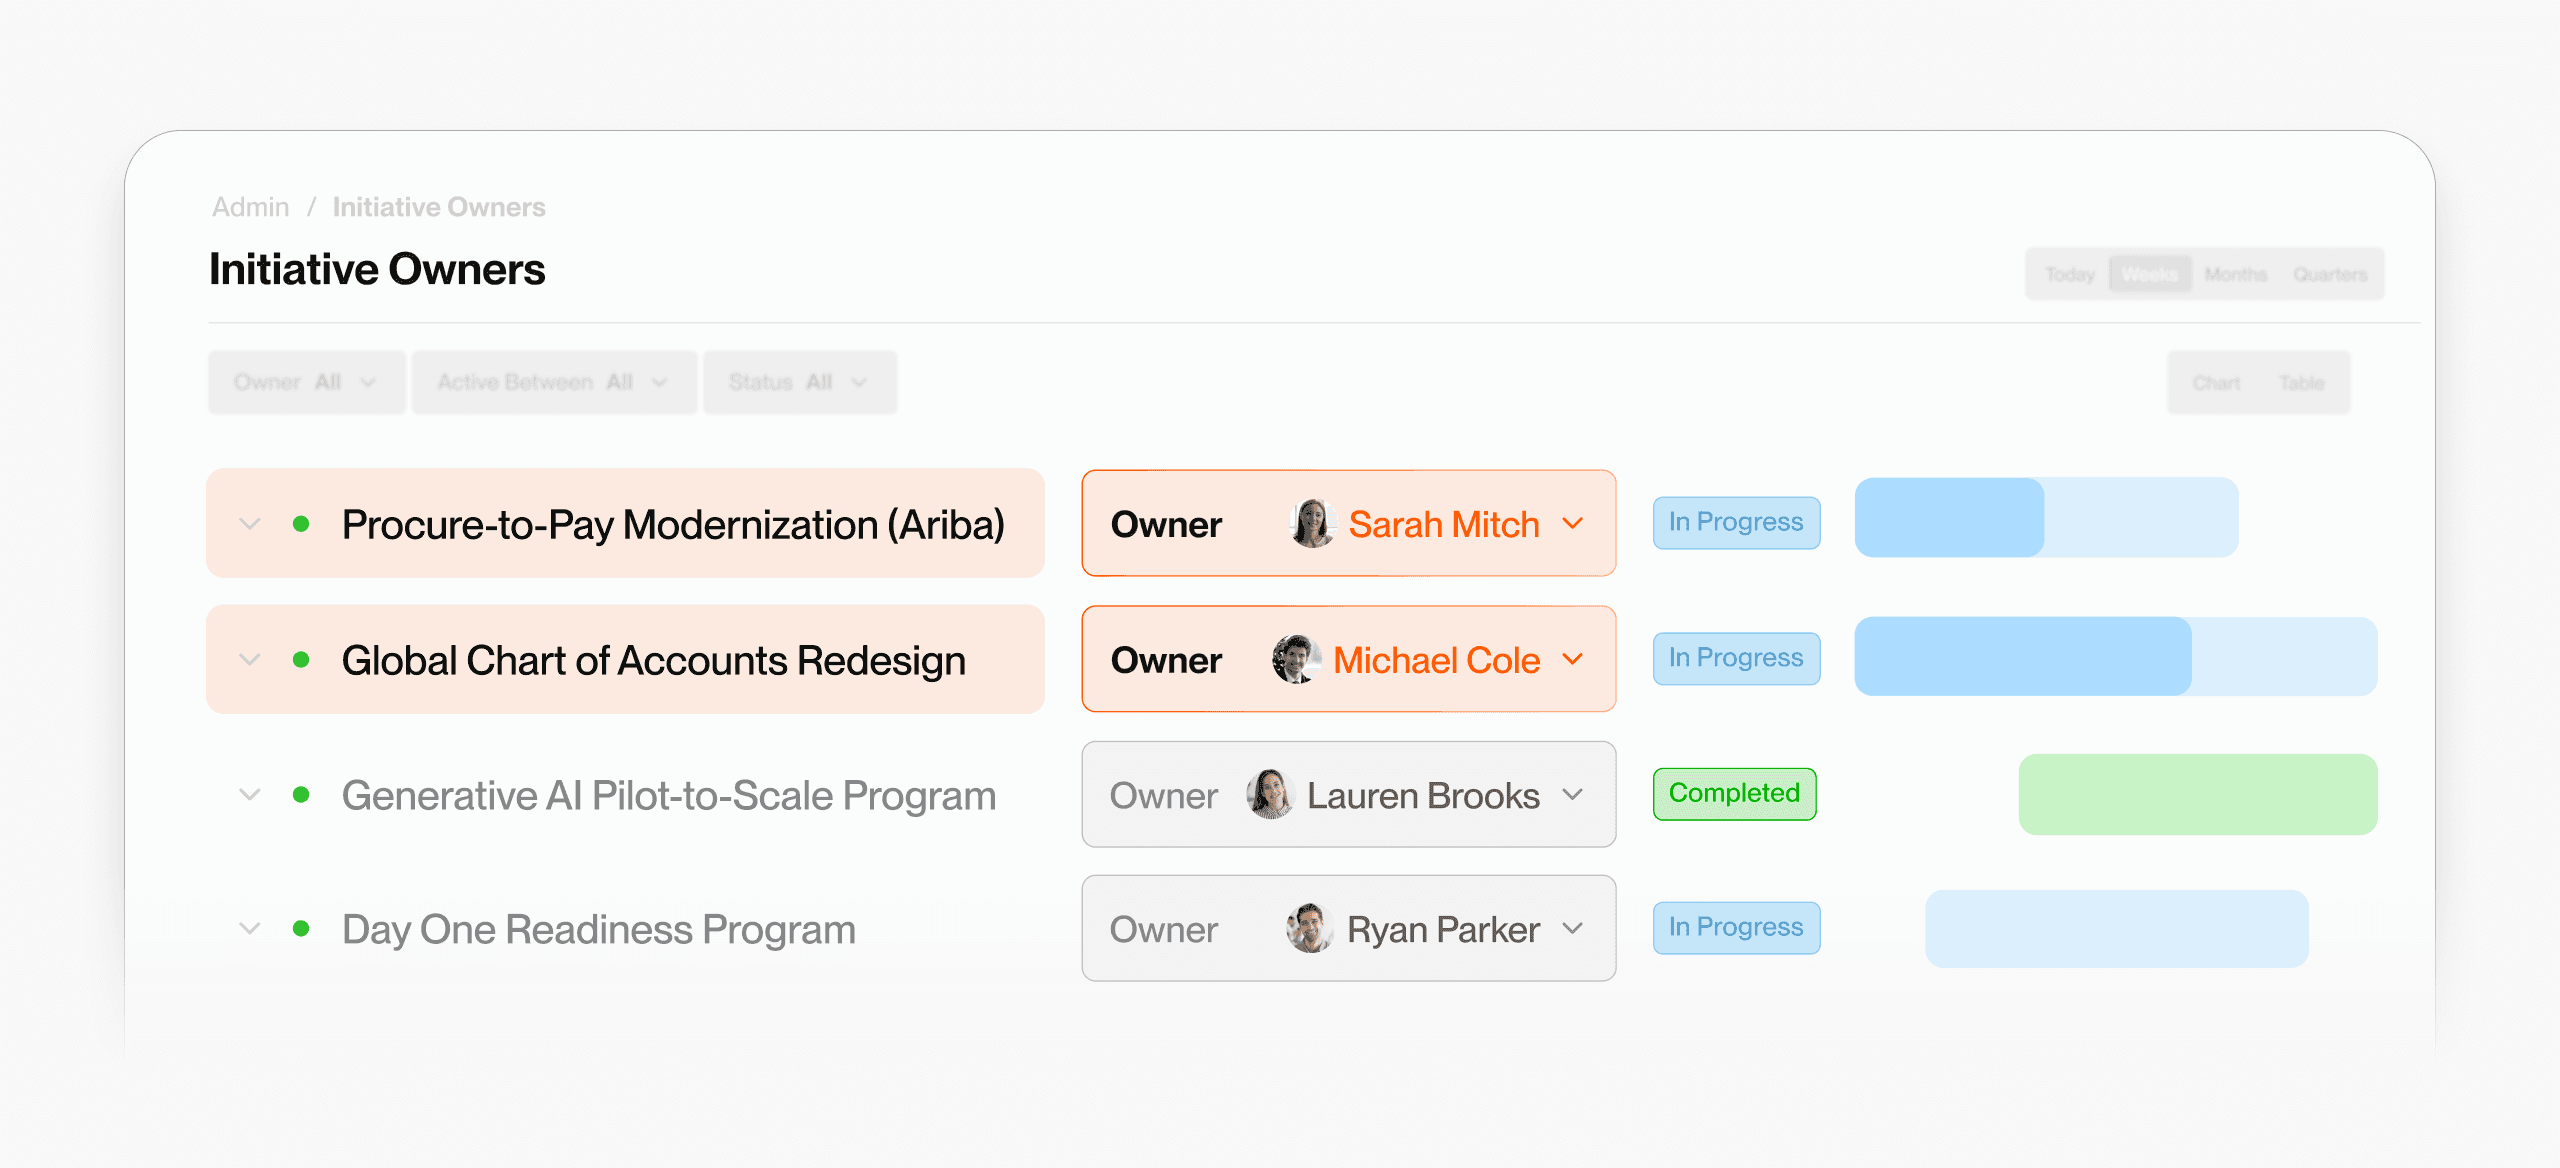This screenshot has height=1168, width=2560.
Task: Switch to the Chart view
Action: [x=2216, y=383]
